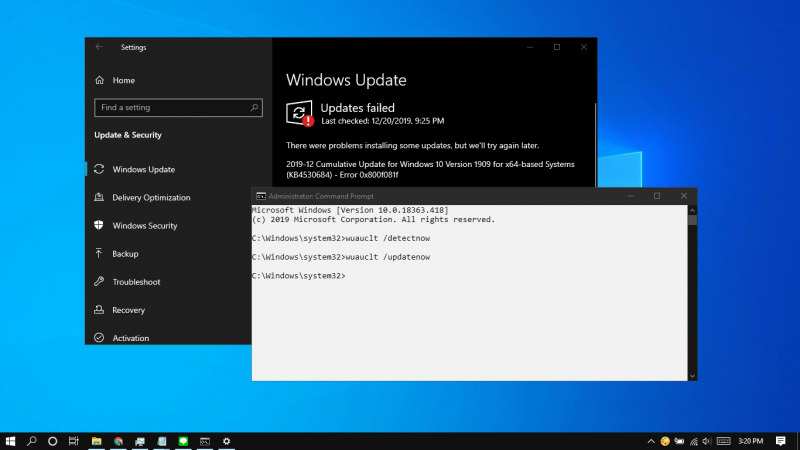
Task: Click the Recovery icon in sidebar
Action: point(99,309)
